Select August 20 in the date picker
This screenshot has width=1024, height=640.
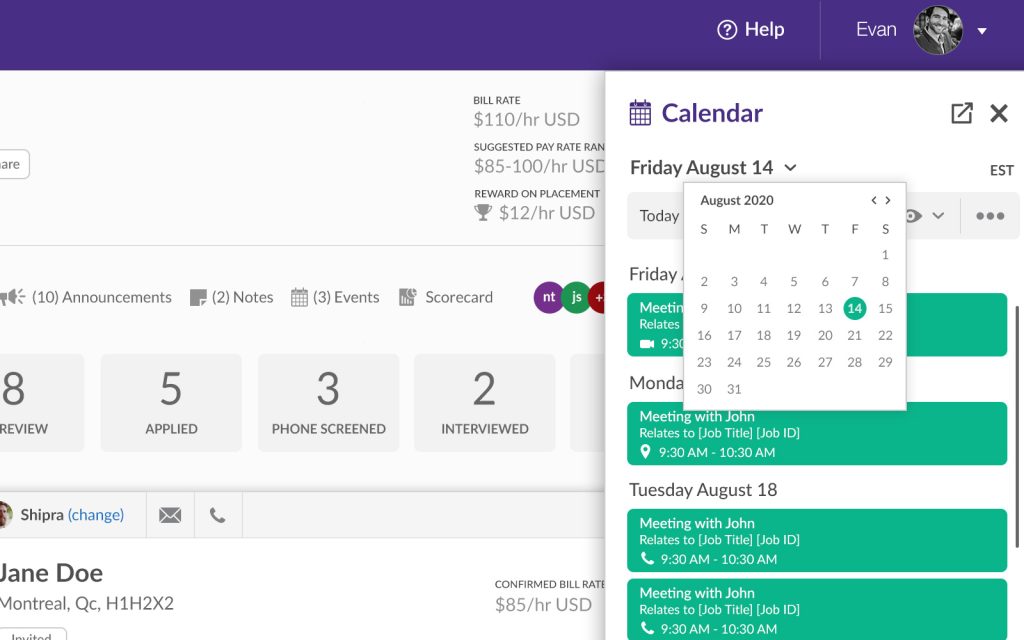coord(825,335)
